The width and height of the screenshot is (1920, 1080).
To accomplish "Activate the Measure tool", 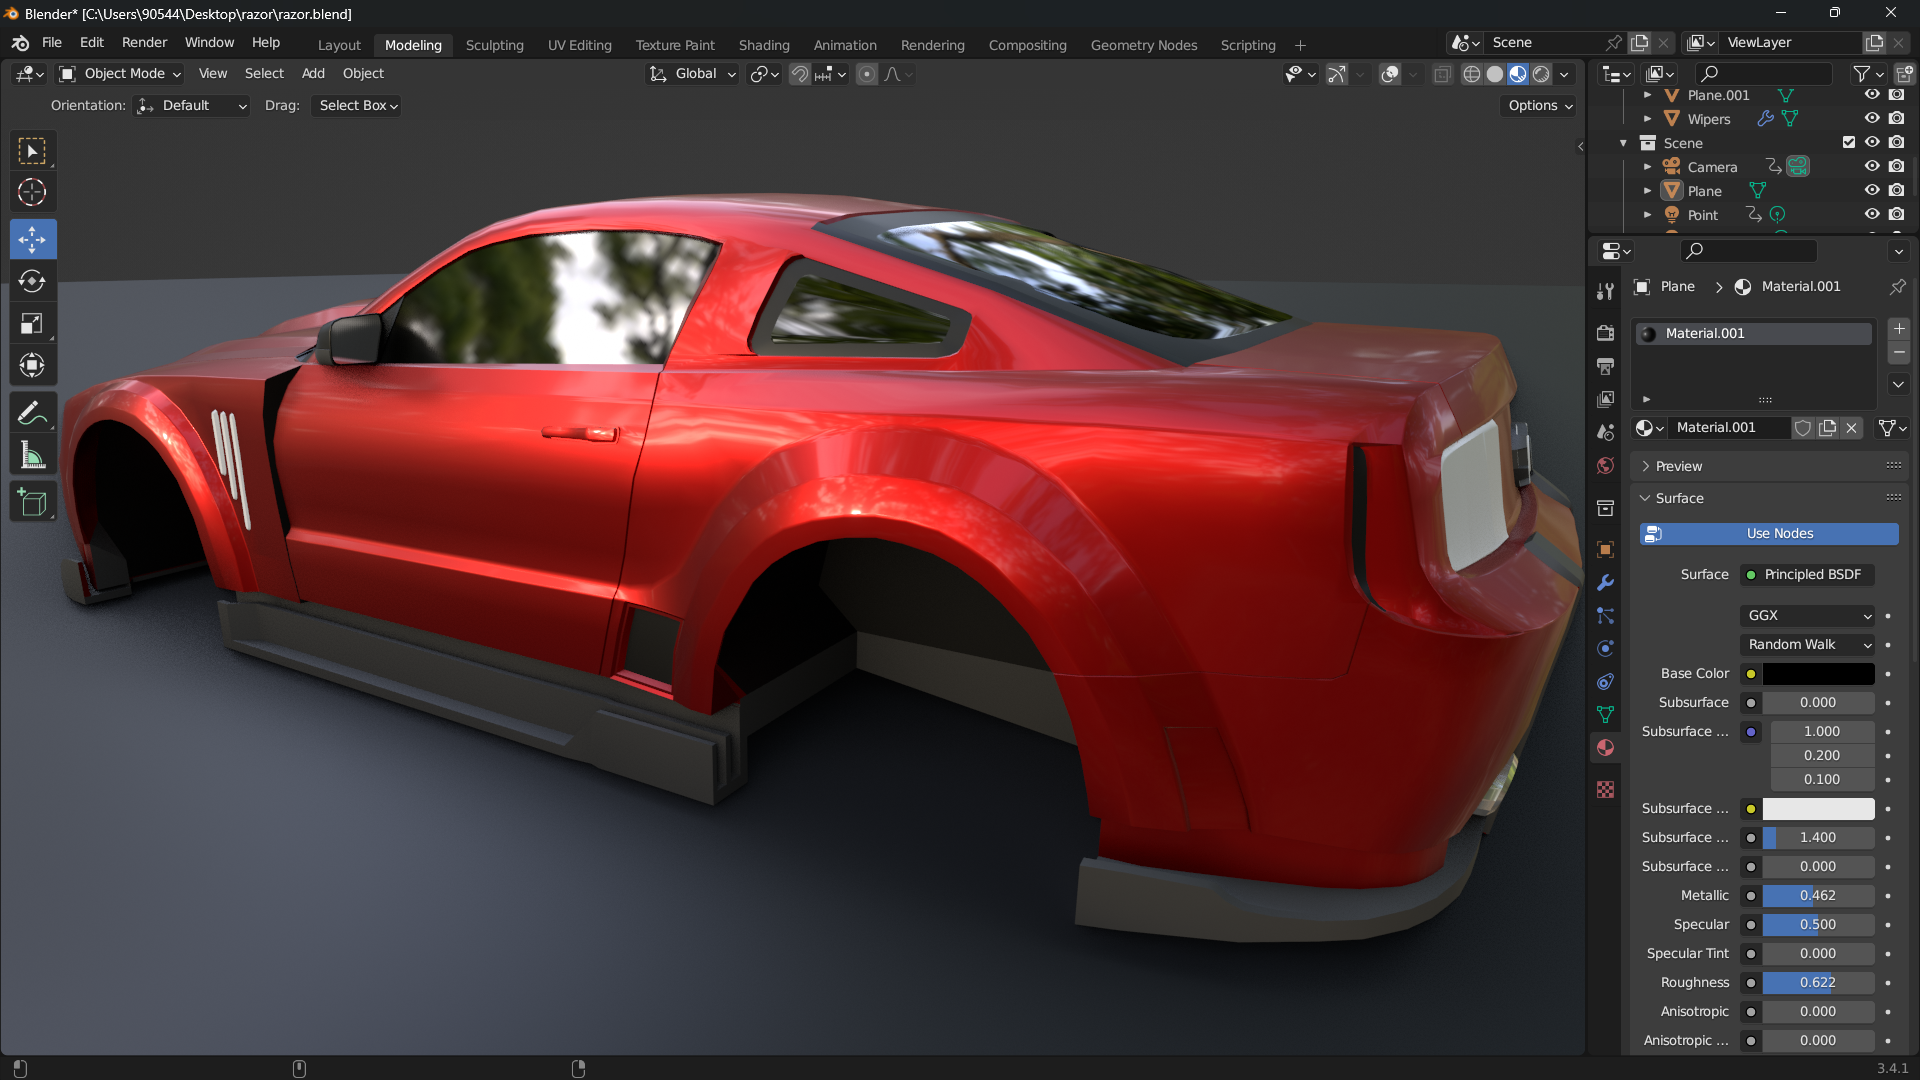I will [32, 456].
